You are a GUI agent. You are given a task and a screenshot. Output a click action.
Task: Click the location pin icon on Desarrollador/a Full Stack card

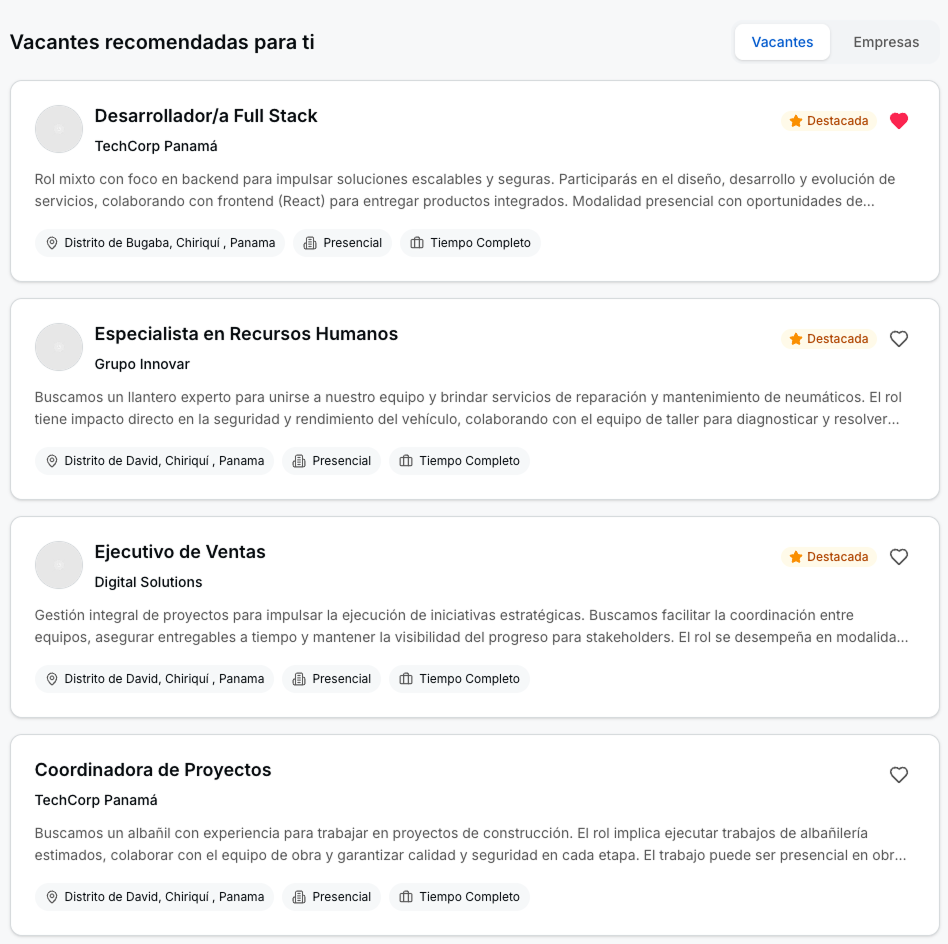(x=52, y=242)
